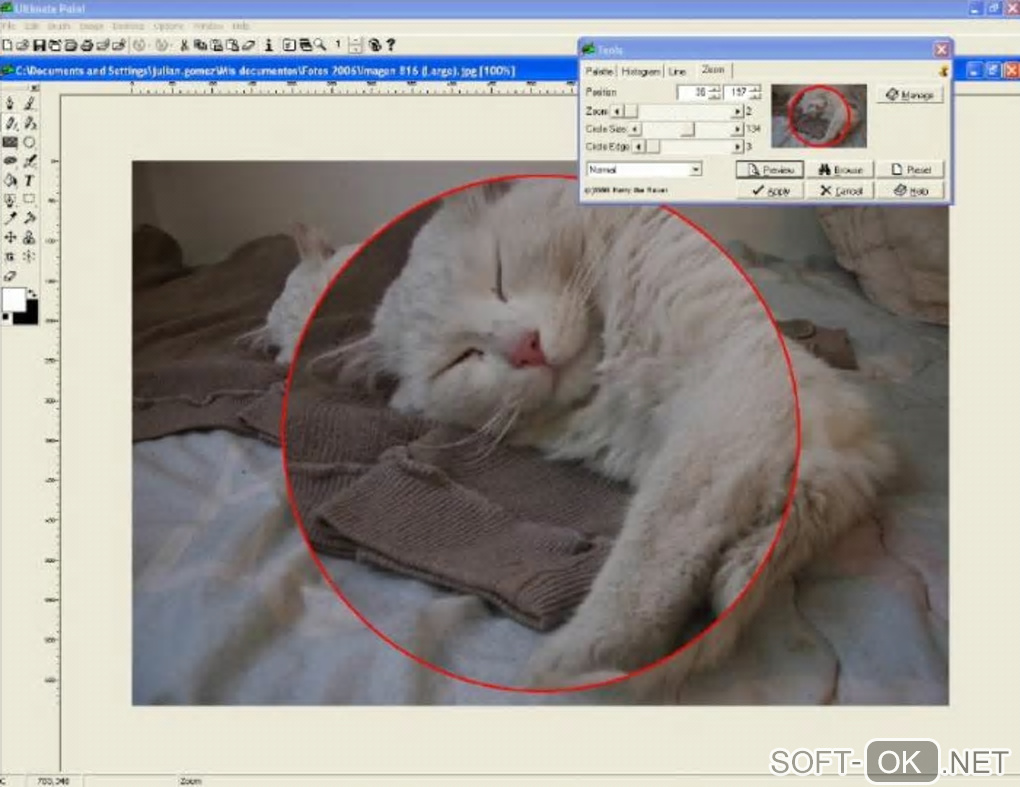Viewport: 1020px width, 787px height.
Task: Click the Circle Size slider thumb
Action: click(688, 129)
